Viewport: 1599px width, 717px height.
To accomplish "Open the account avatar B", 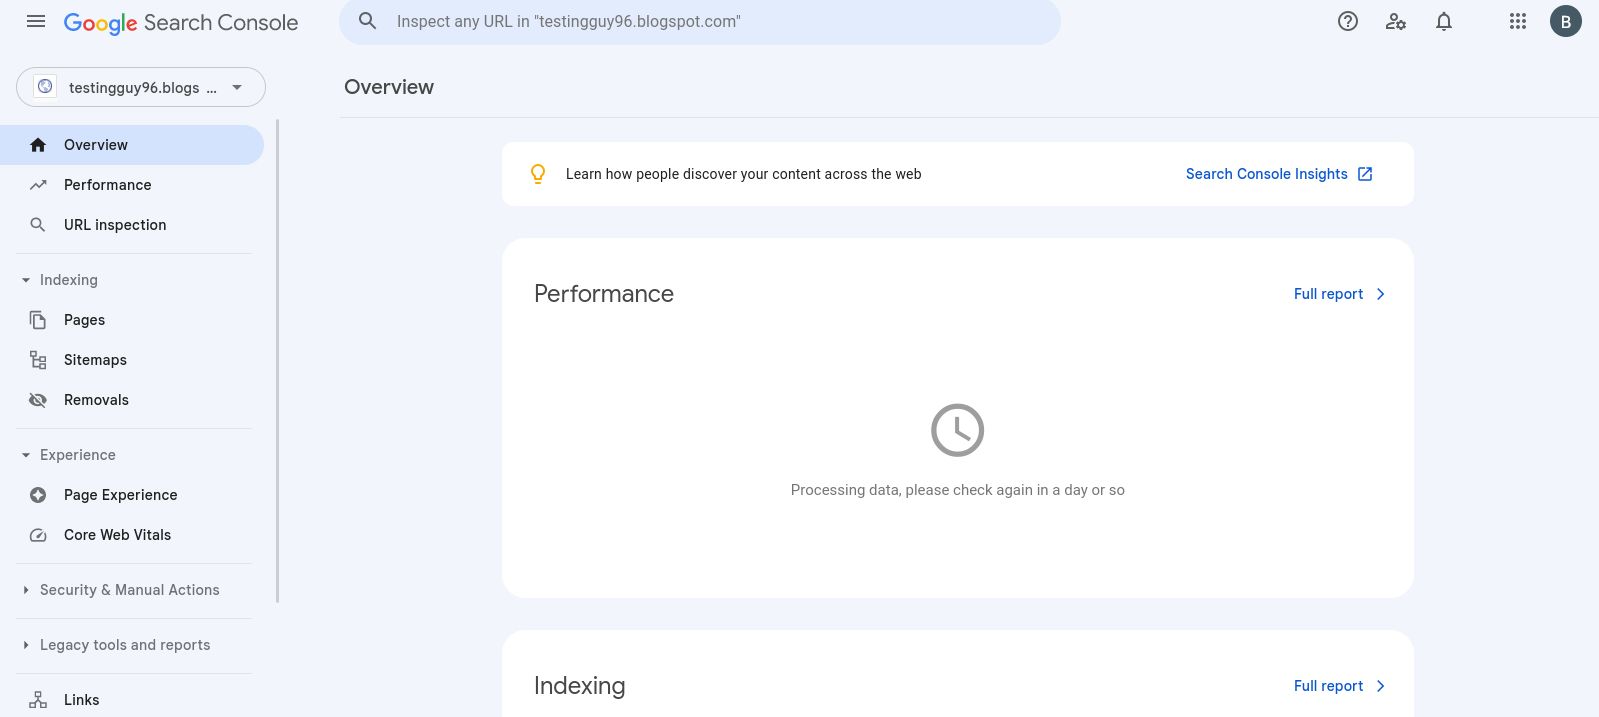I will click(1565, 21).
